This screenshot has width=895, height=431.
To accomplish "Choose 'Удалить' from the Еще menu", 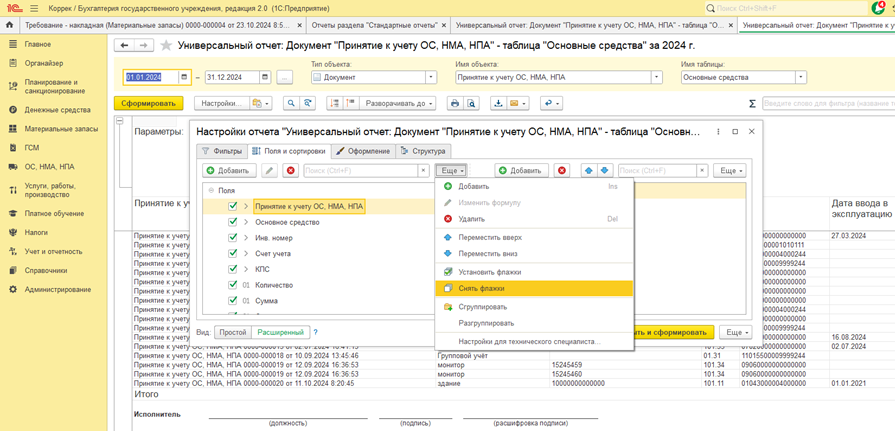I will pyautogui.click(x=534, y=219).
